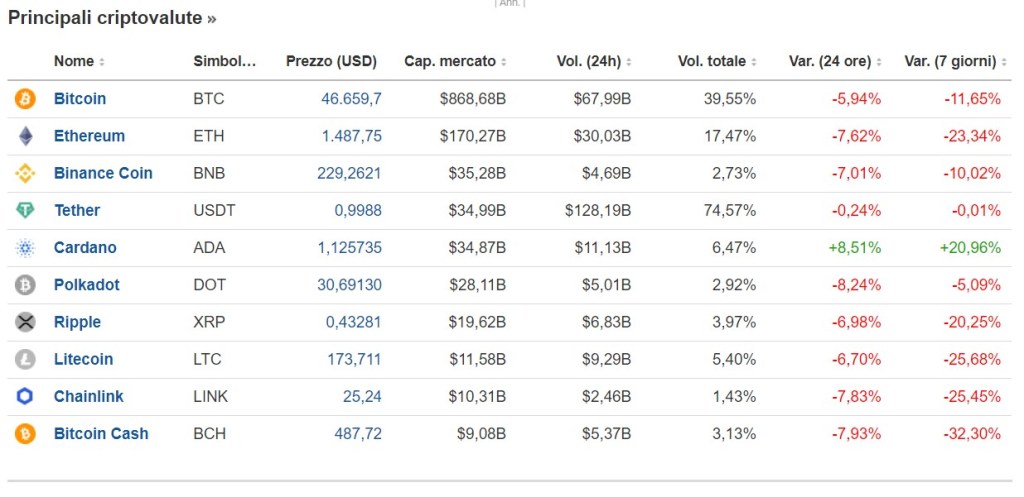Click the Litecoin grey coin icon
This screenshot has width=1024, height=497.
25,359
